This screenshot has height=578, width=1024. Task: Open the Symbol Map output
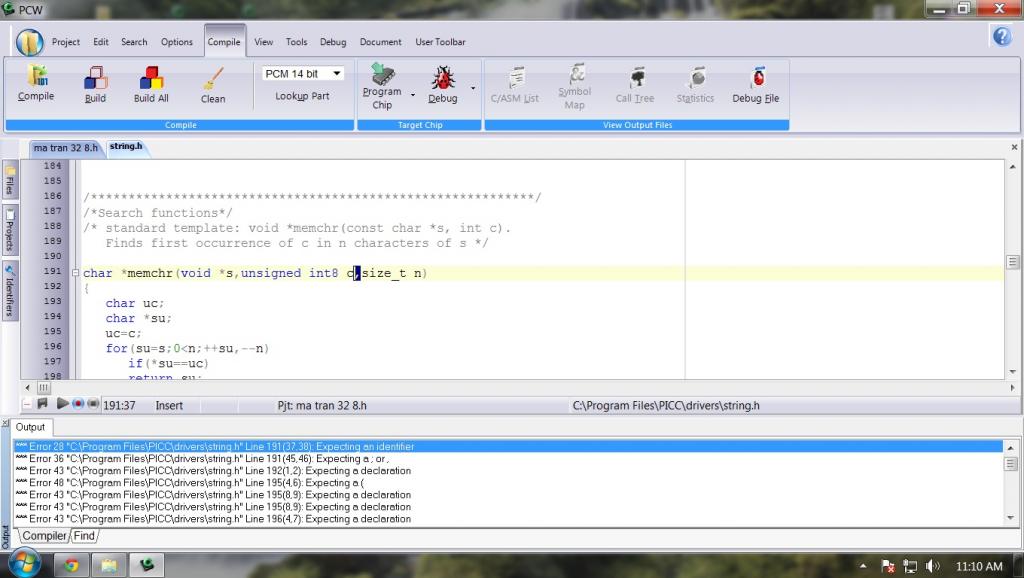575,86
